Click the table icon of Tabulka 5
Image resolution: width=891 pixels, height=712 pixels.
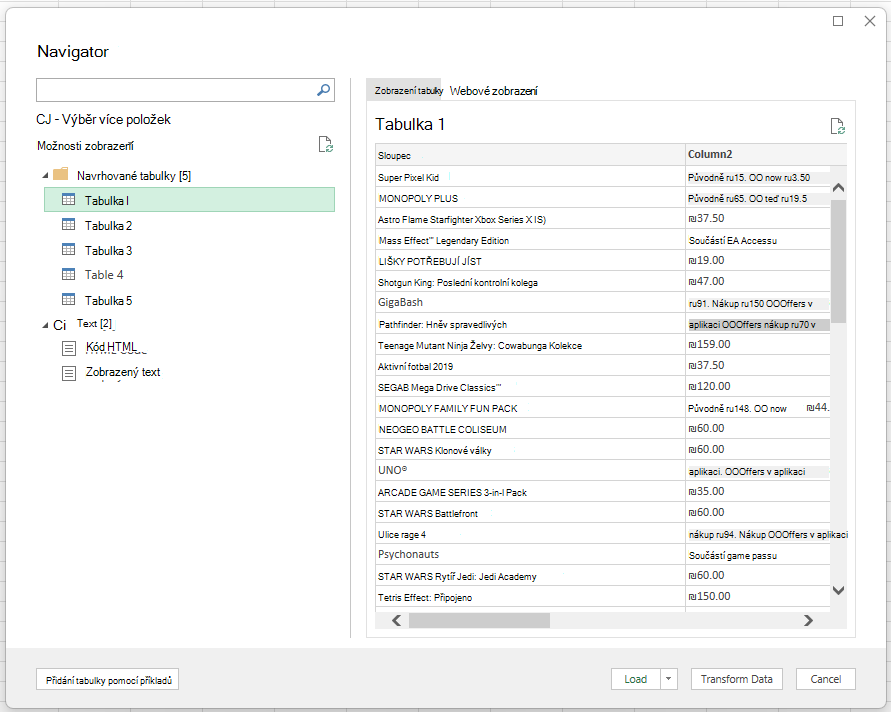point(68,299)
